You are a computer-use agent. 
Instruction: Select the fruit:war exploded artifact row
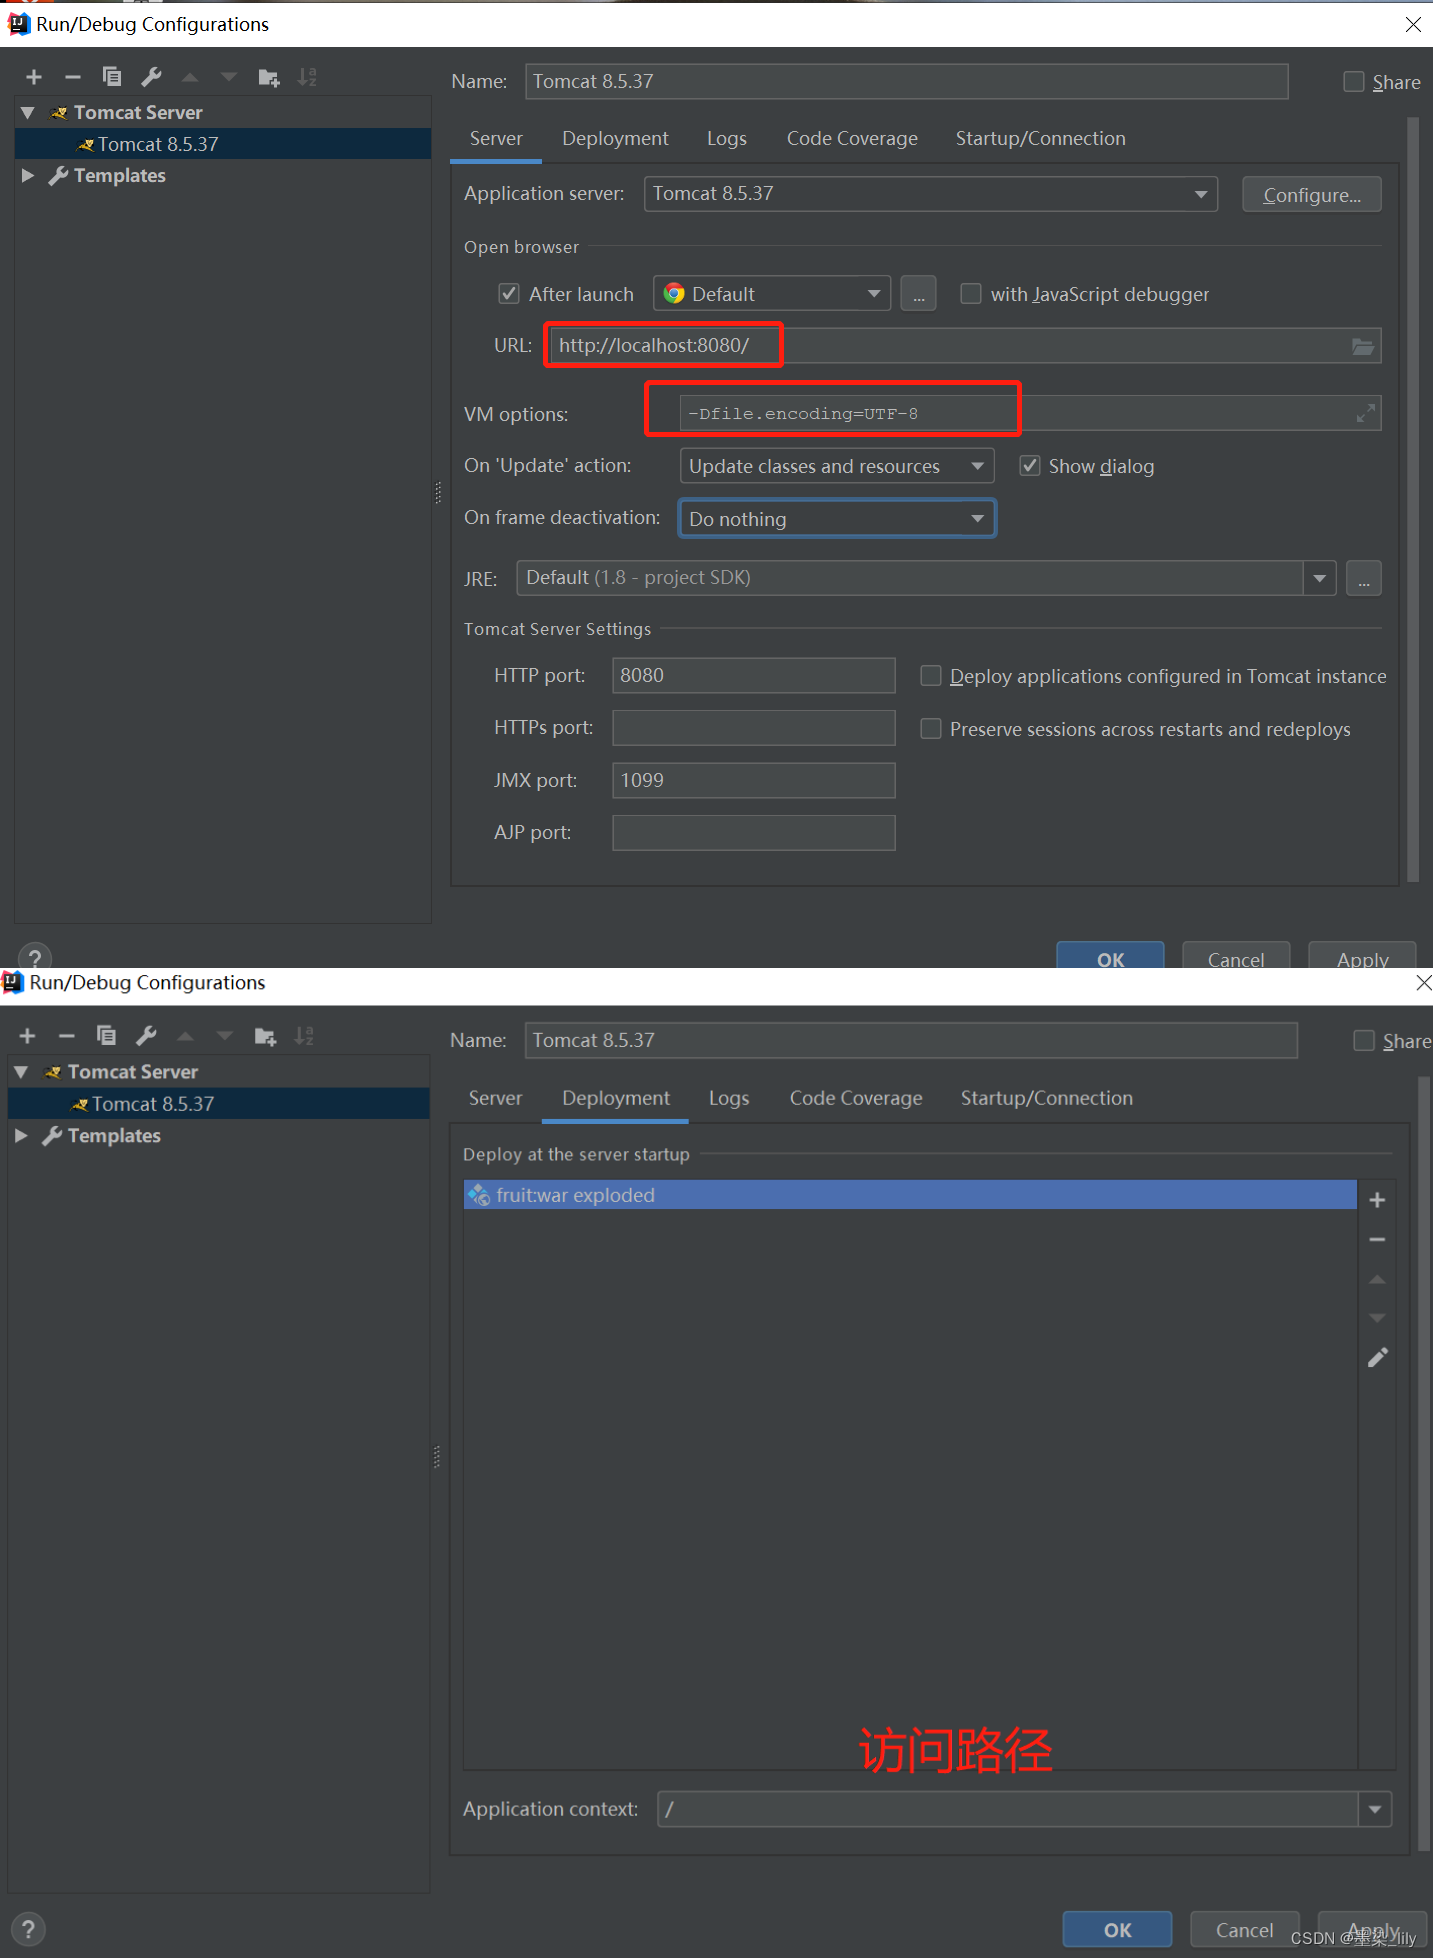(x=910, y=1195)
